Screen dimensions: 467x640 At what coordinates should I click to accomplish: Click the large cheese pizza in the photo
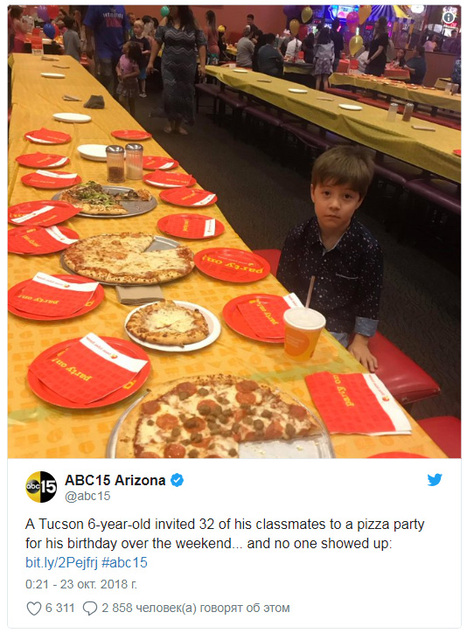click(x=128, y=258)
